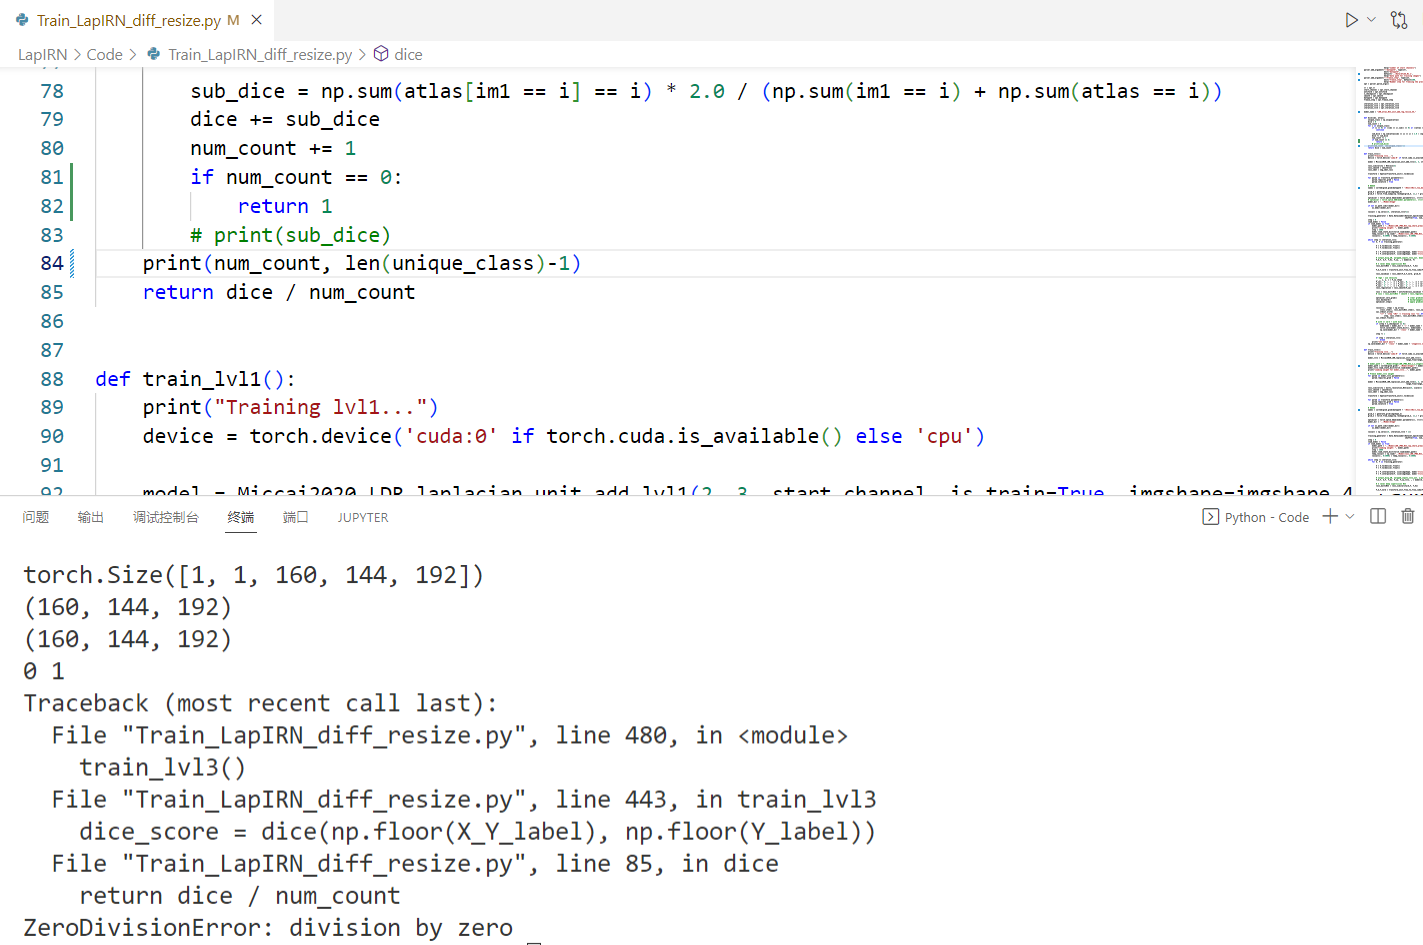
Task: Select the 输出 panel tab
Action: 91,517
